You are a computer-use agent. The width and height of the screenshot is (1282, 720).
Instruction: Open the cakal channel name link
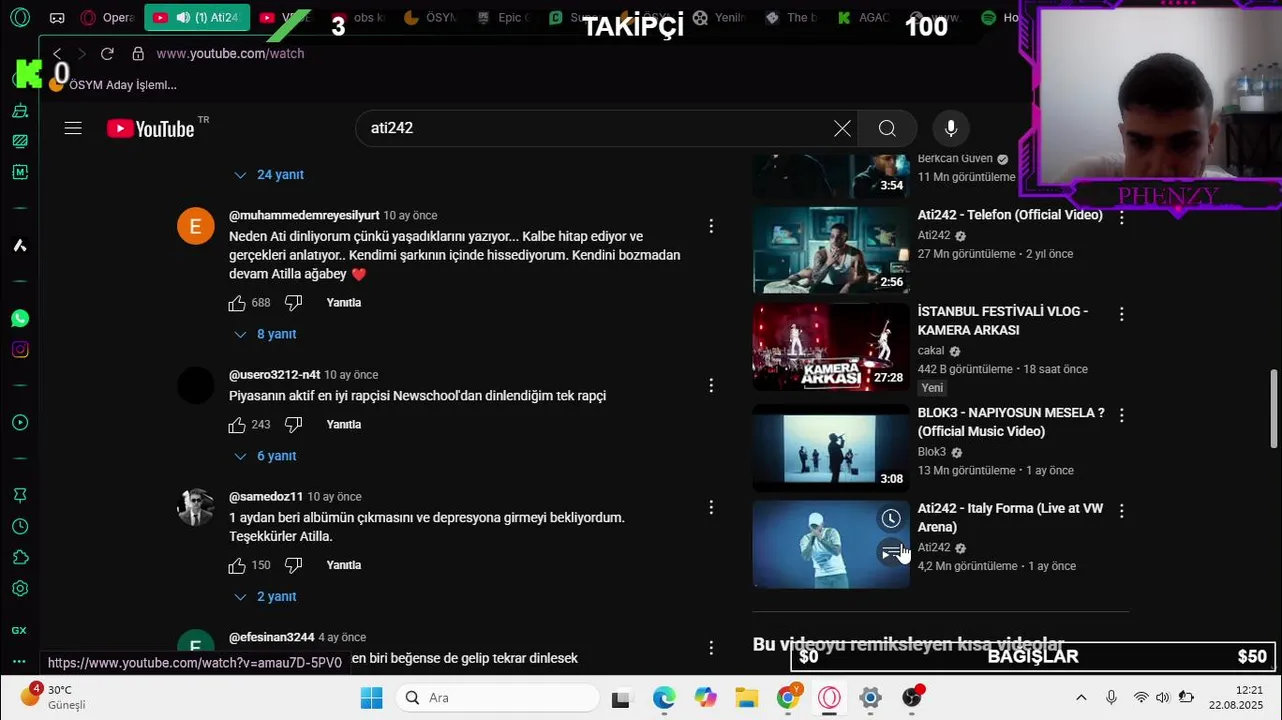931,351
